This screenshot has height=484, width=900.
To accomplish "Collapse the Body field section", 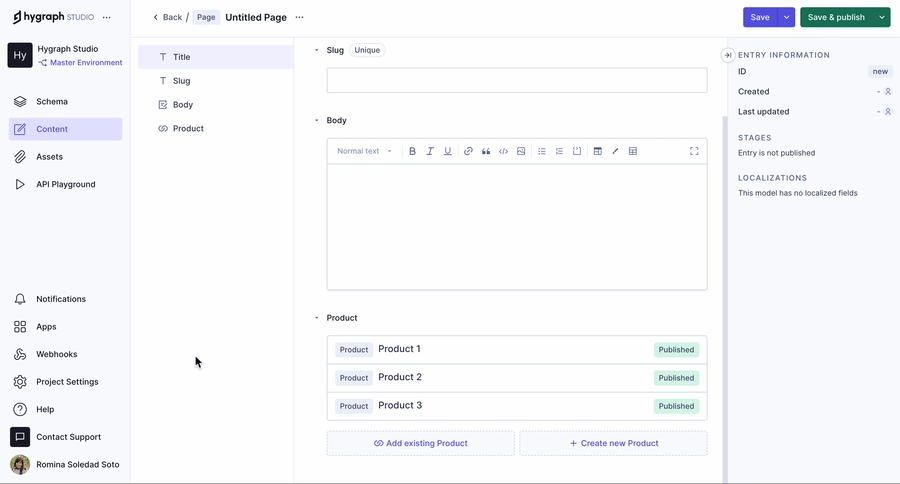I will [317, 120].
